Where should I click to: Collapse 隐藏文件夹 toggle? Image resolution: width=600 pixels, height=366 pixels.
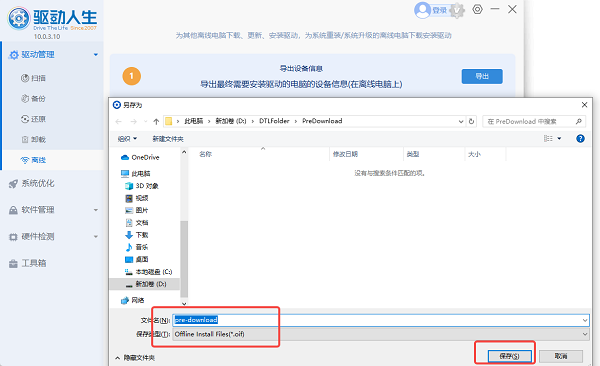[135, 358]
